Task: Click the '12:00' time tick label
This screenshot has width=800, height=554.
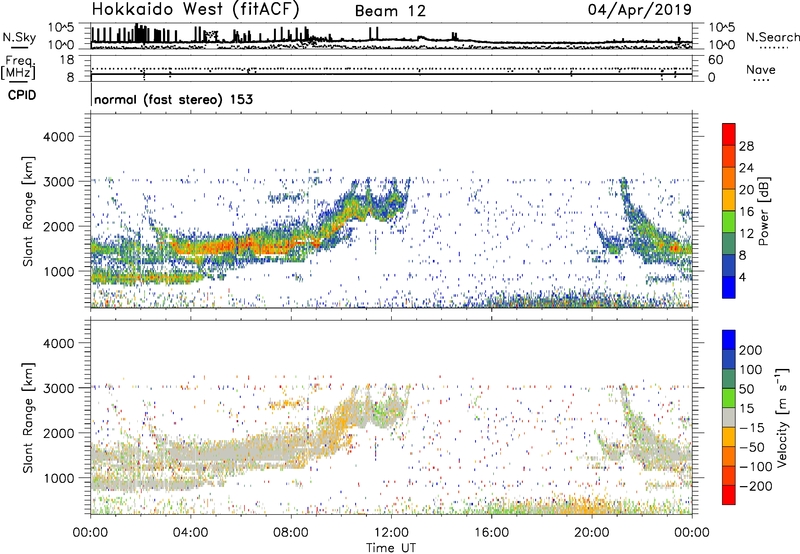Action: (391, 533)
